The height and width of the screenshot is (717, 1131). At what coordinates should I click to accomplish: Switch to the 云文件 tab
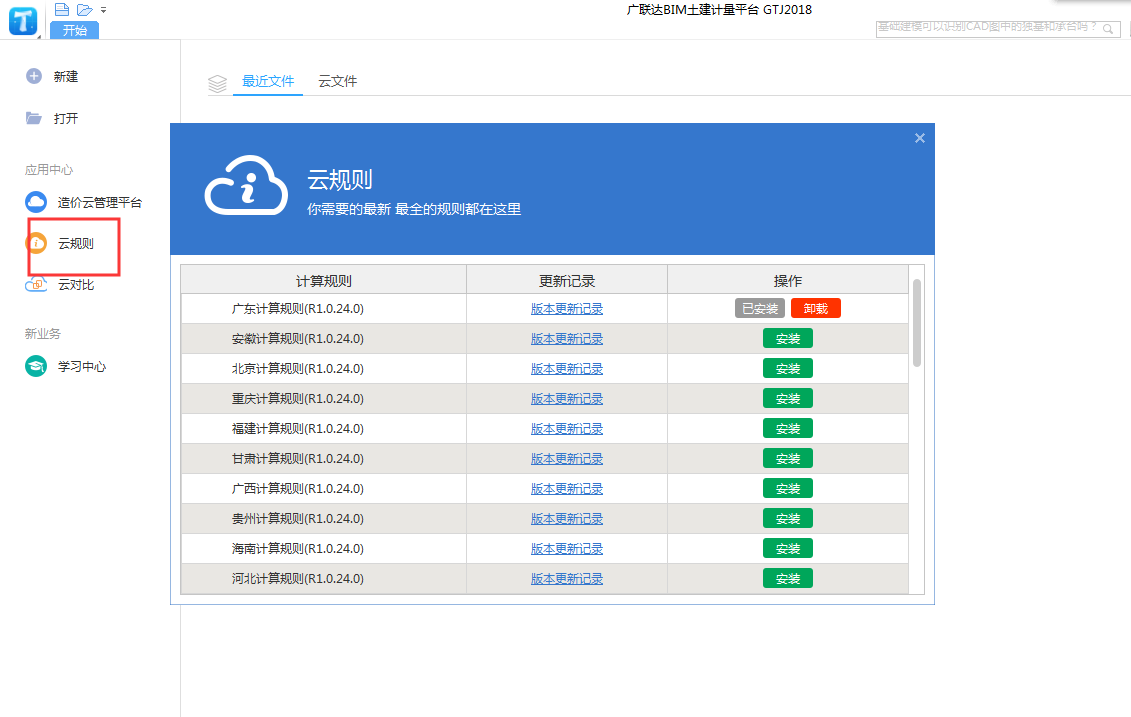(338, 82)
